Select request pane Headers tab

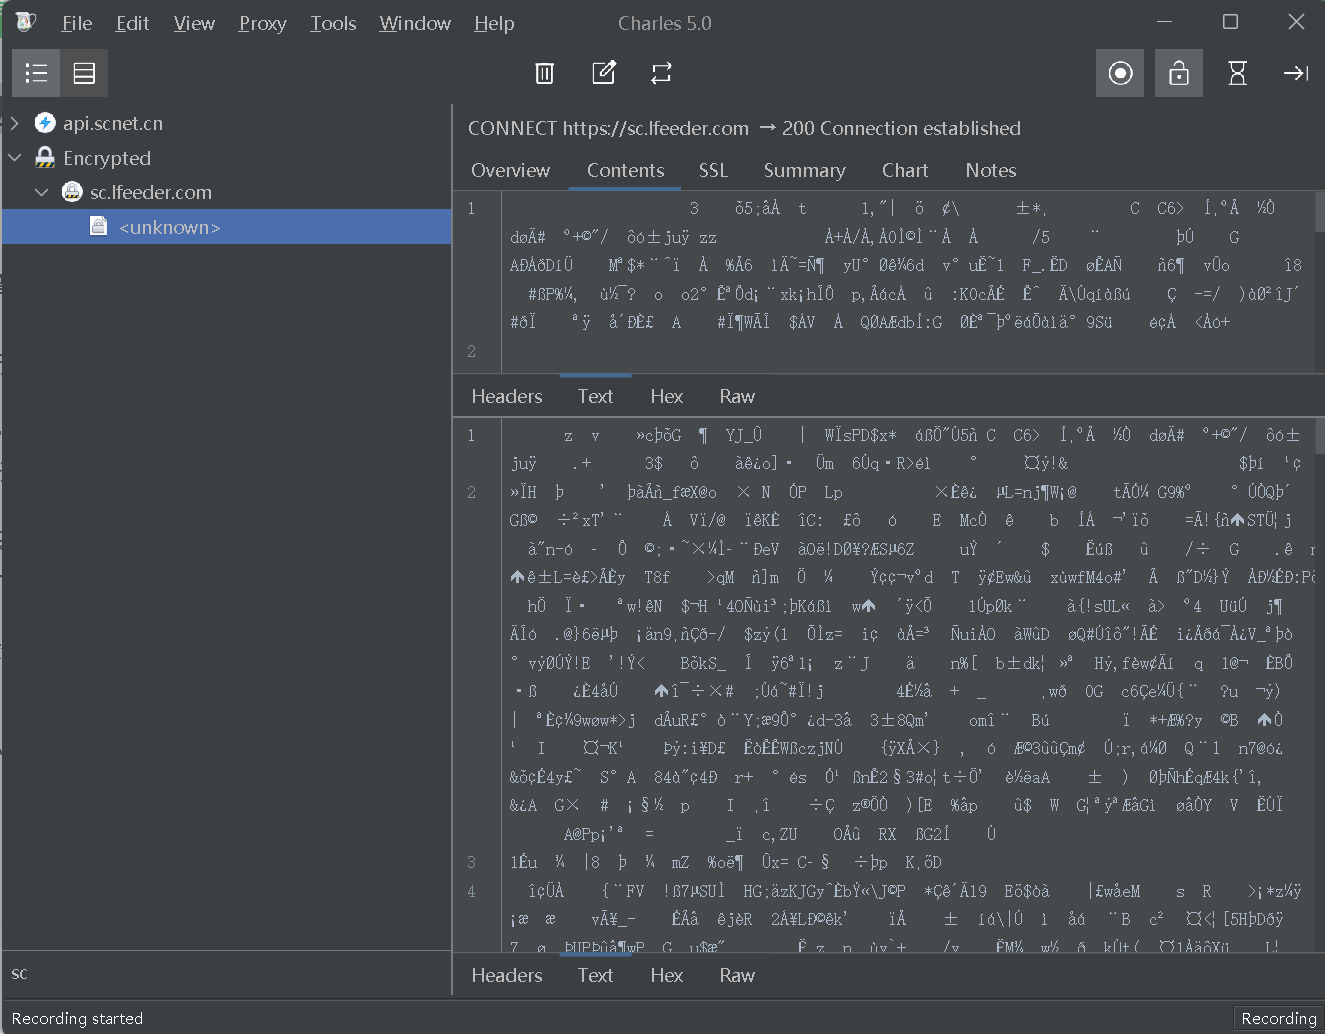(x=507, y=396)
